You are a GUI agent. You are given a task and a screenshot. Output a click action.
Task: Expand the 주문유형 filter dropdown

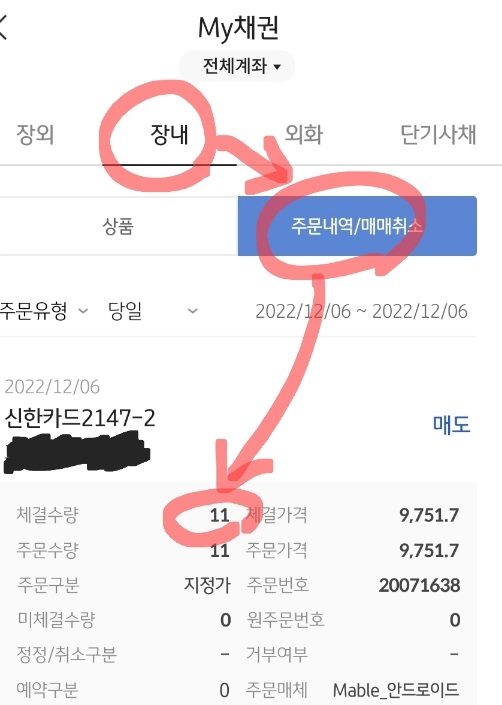coord(44,311)
